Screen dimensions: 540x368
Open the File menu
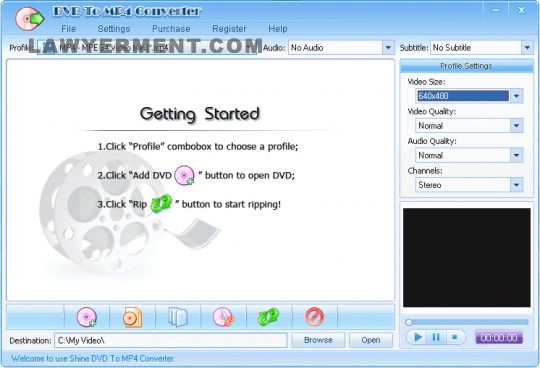68,29
